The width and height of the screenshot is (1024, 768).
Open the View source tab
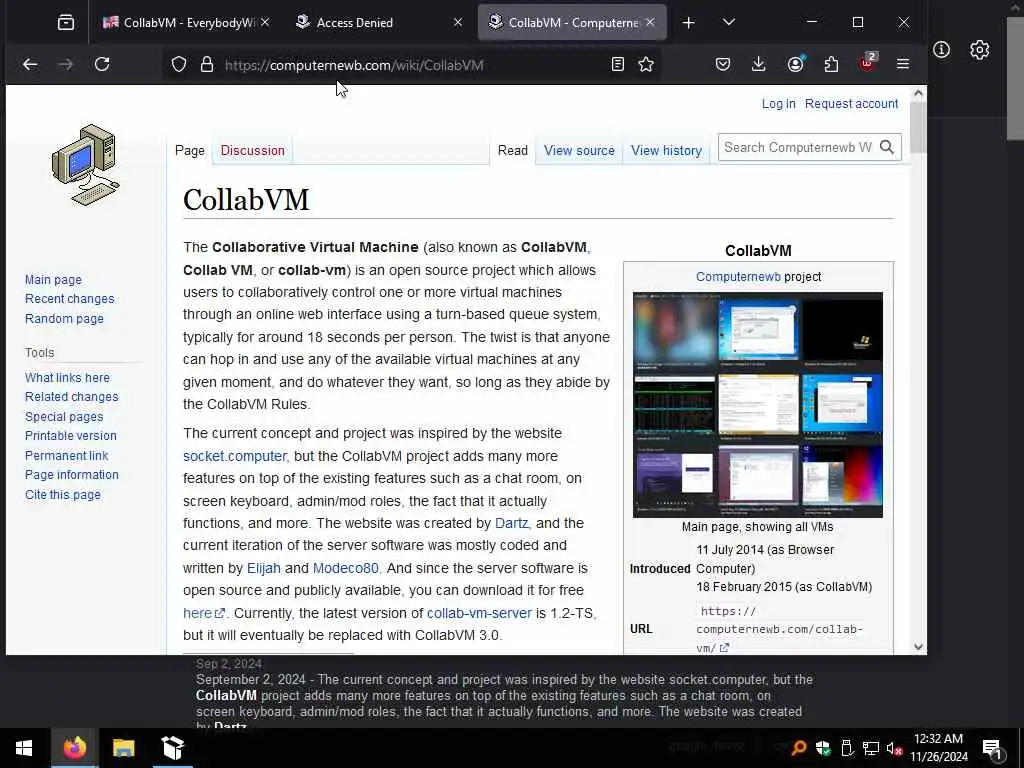click(579, 151)
